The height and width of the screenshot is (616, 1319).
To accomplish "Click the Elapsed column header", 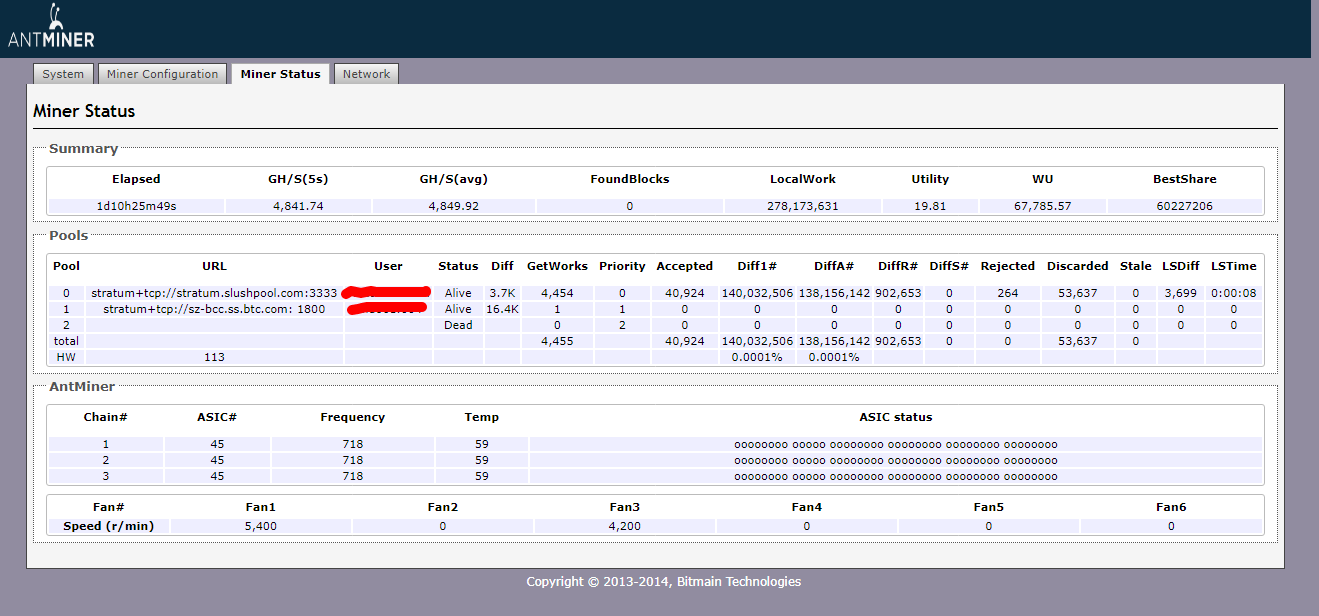I will coord(136,179).
